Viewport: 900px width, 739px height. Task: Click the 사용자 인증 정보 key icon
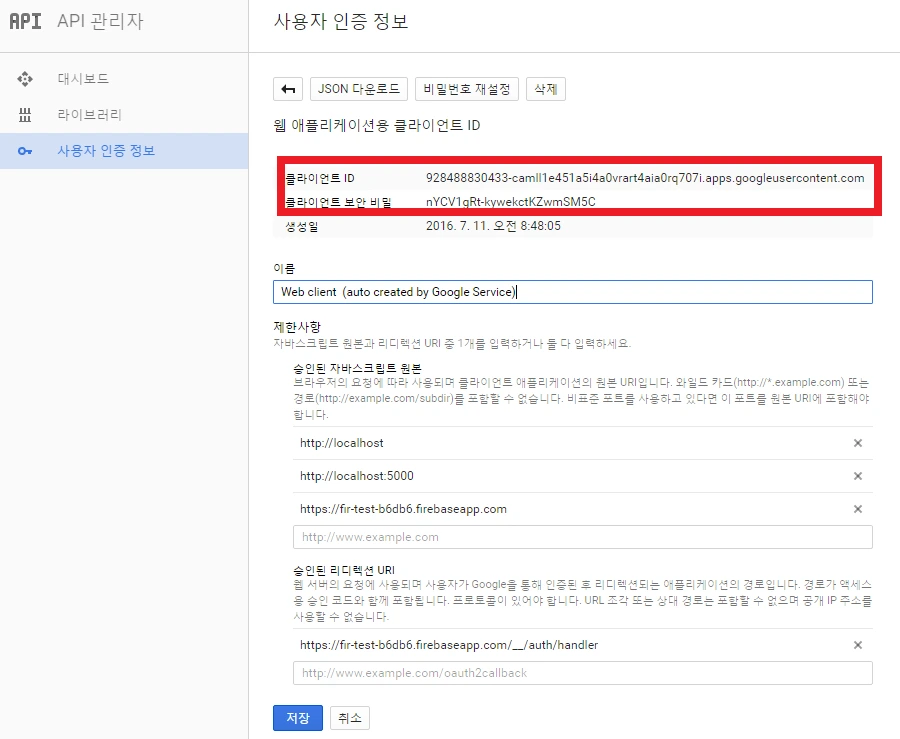(25, 150)
